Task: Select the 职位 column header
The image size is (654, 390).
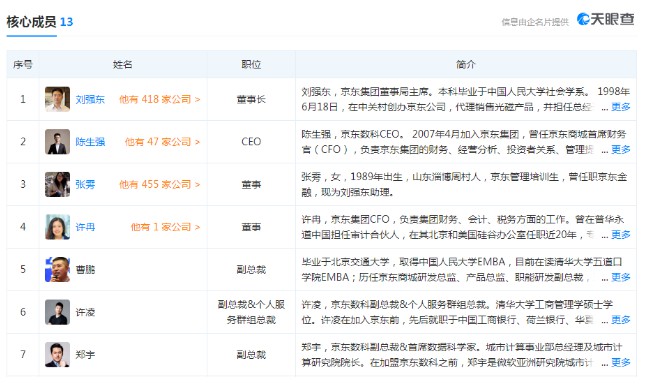Action: 251,65
